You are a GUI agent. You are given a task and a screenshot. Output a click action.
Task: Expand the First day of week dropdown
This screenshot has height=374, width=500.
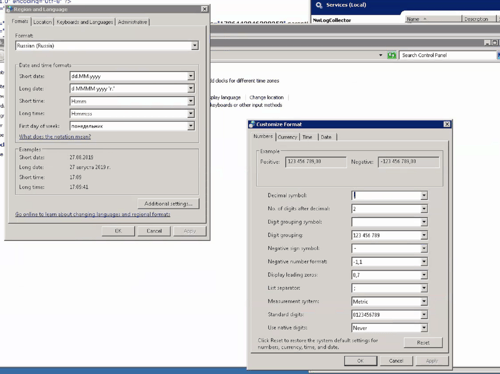click(191, 126)
